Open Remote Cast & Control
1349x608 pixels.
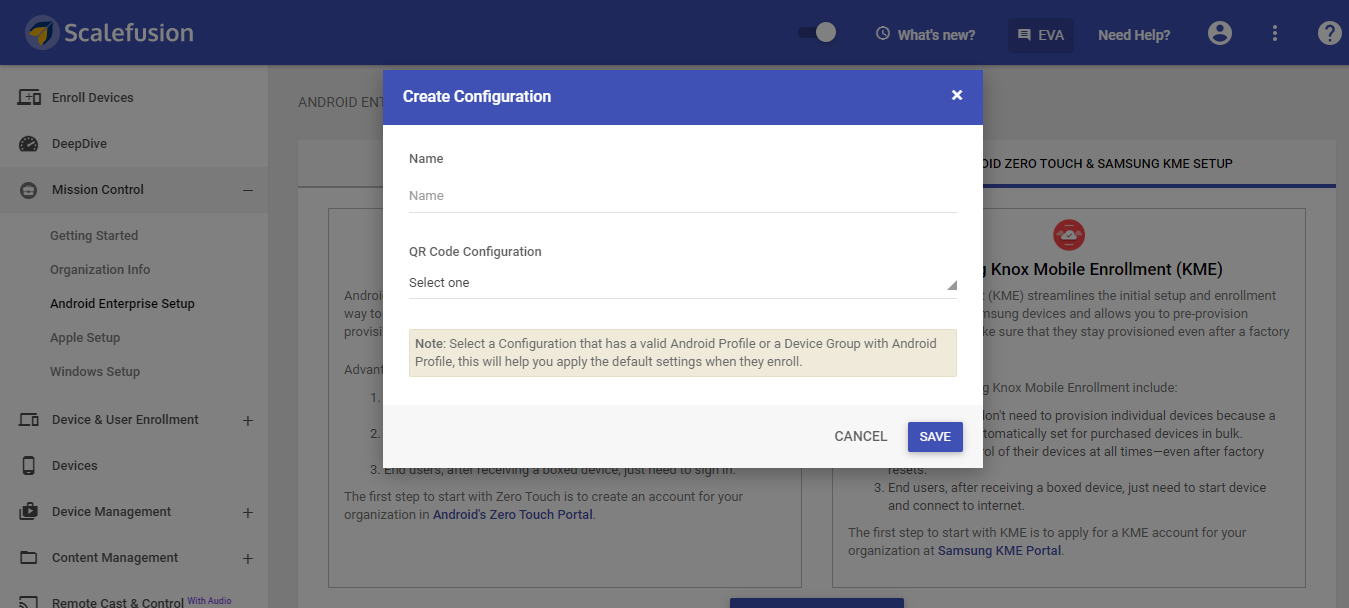tap(118, 603)
